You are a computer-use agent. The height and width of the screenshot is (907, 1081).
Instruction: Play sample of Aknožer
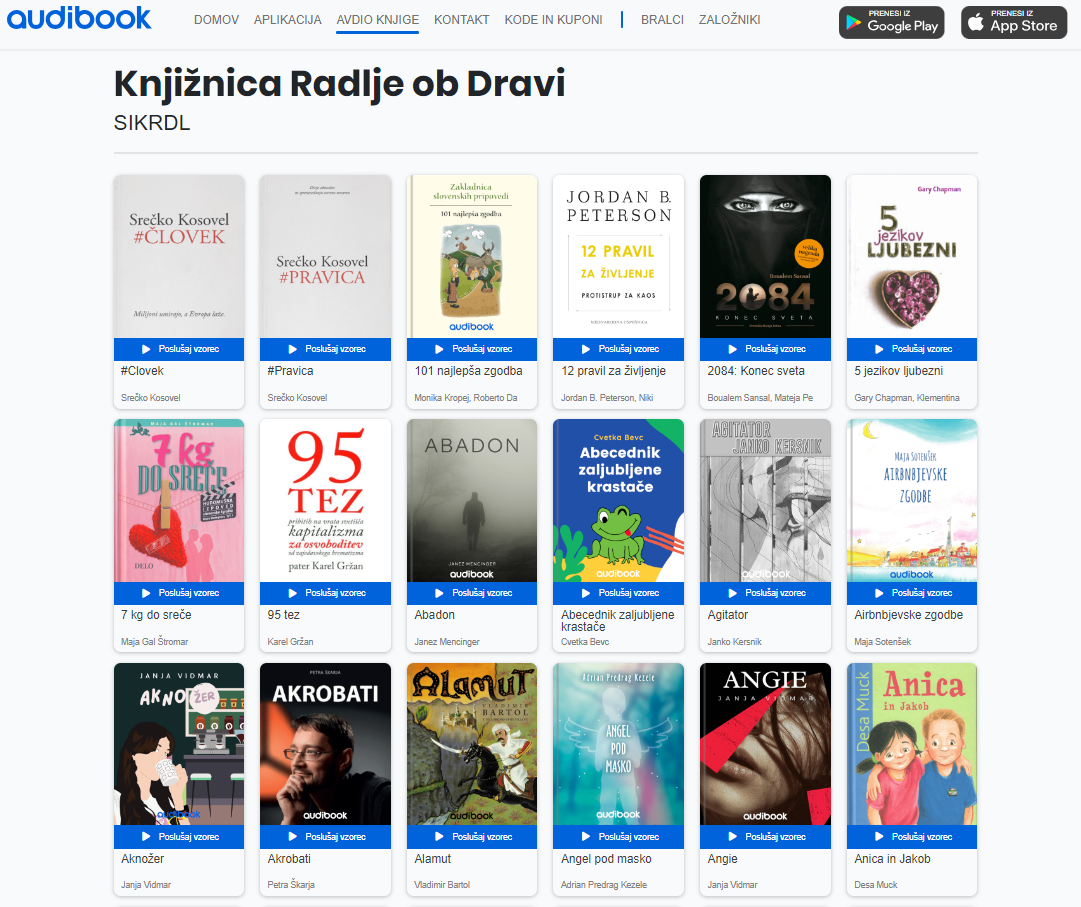pyautogui.click(x=179, y=837)
